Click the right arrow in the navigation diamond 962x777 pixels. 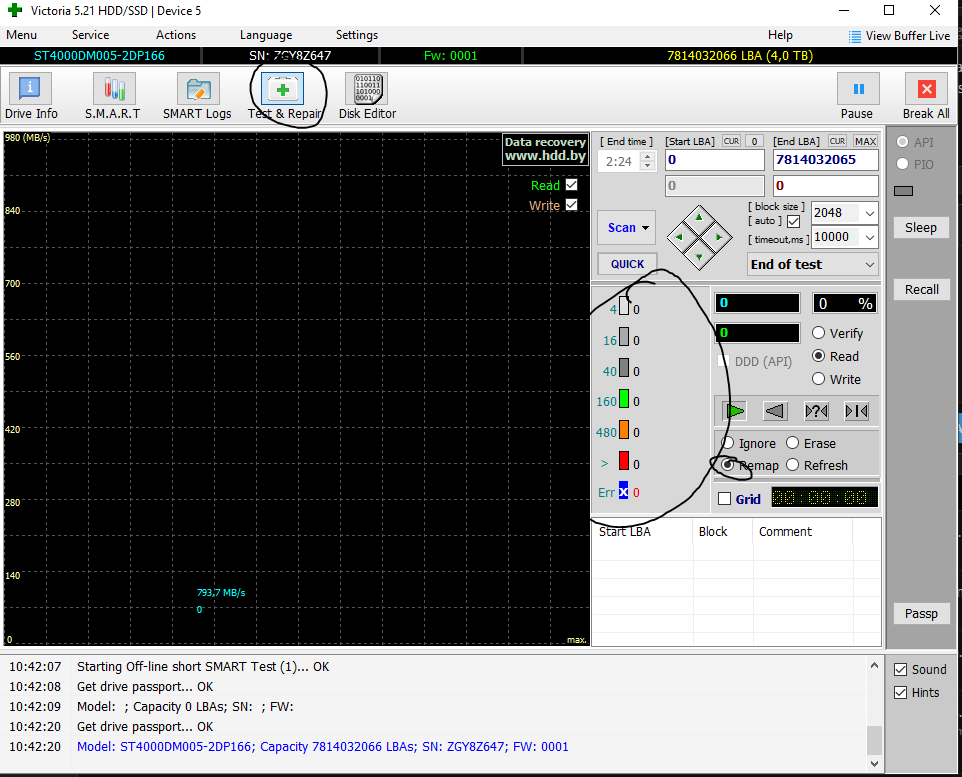coord(719,237)
